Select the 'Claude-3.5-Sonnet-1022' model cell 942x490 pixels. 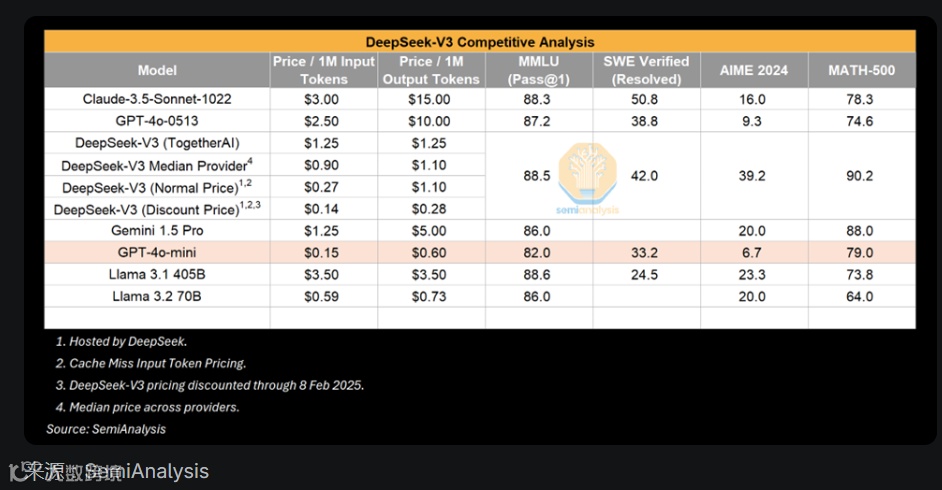[x=157, y=99]
